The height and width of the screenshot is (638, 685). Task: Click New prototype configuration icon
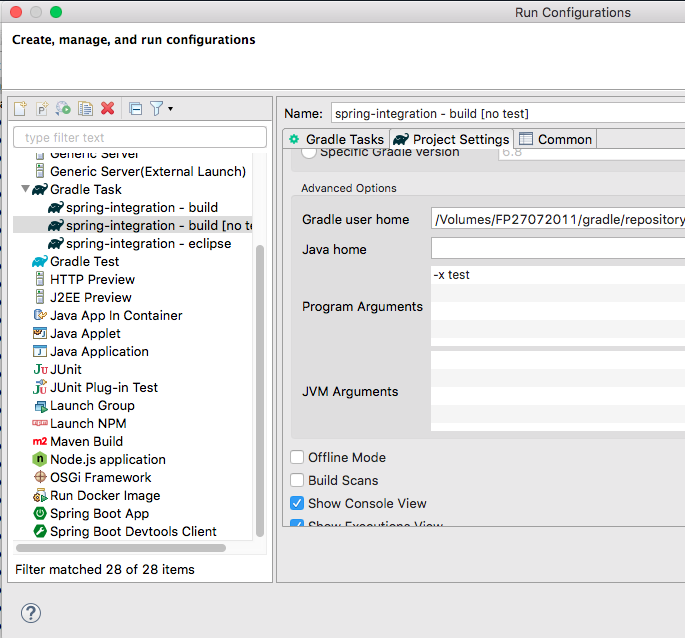point(42,108)
